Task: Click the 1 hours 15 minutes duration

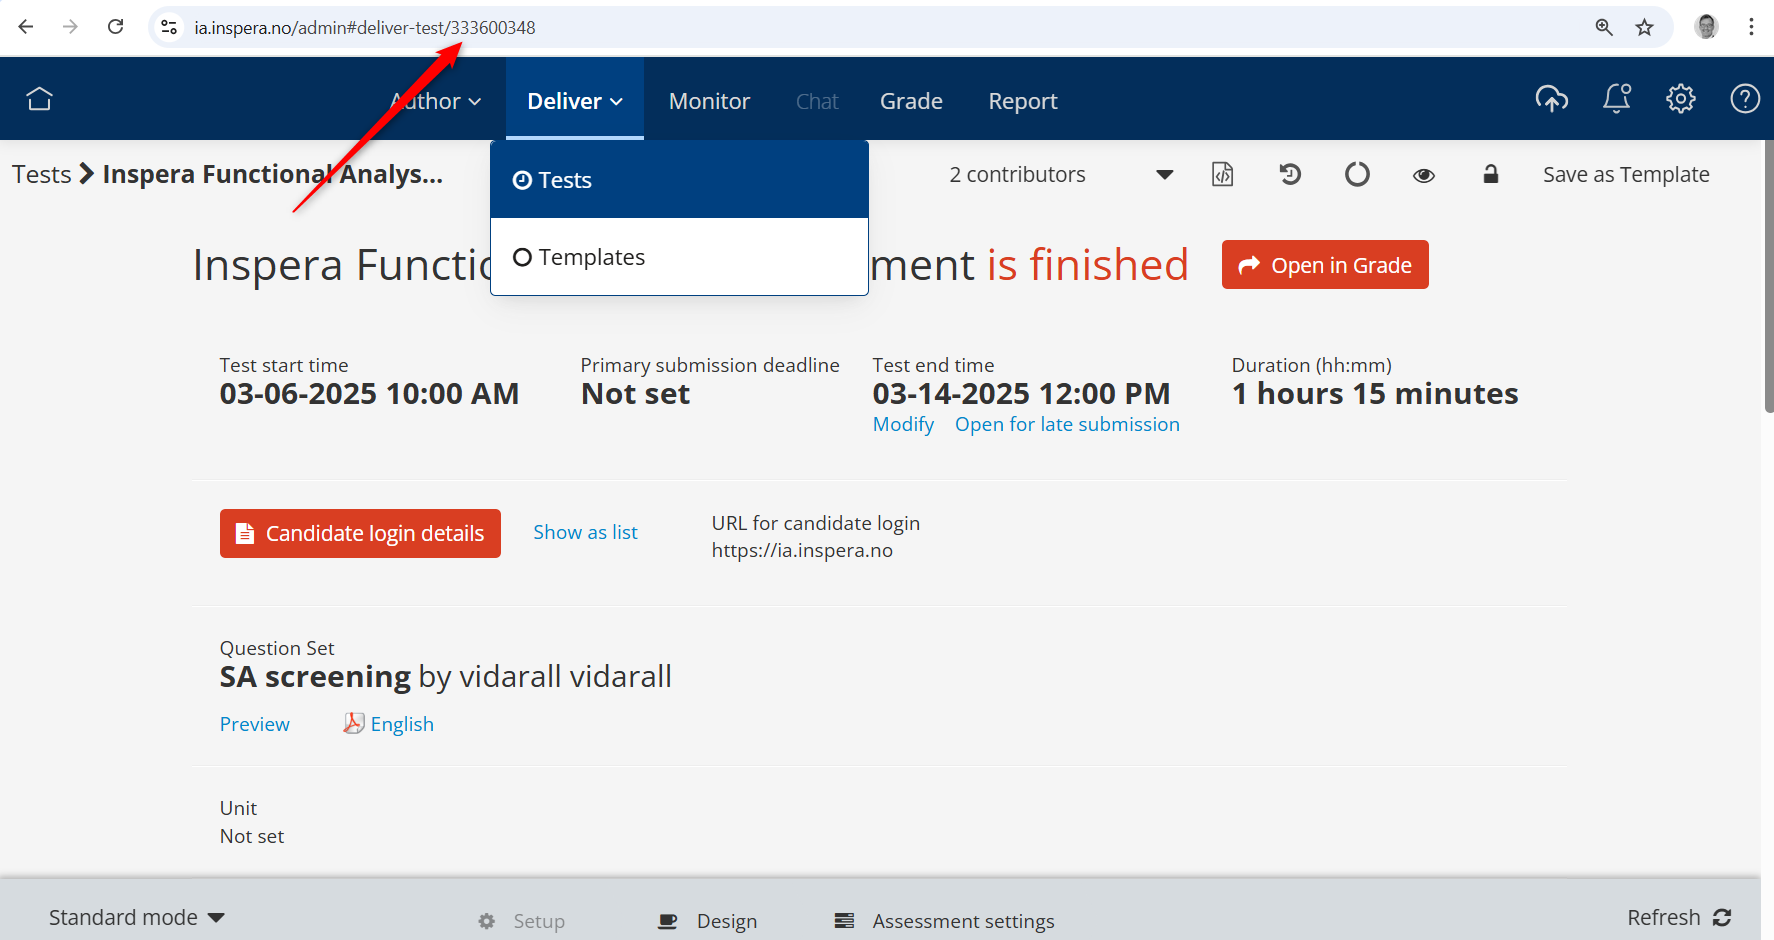Action: coord(1375,394)
